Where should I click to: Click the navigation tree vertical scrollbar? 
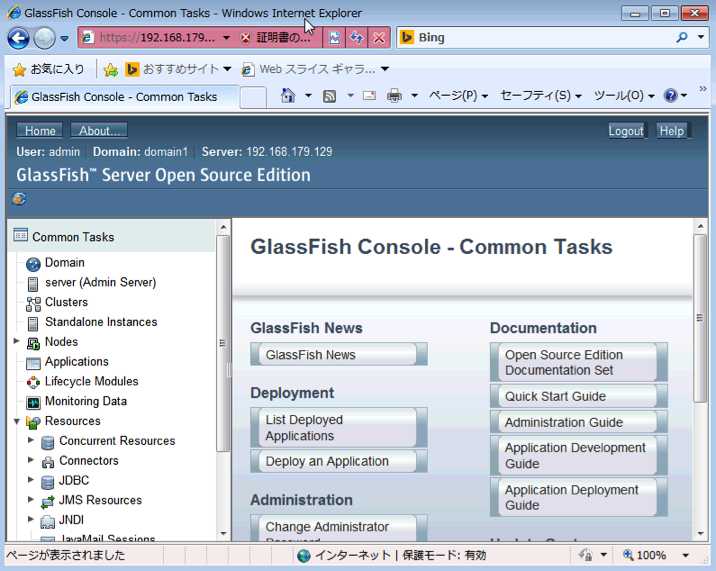tap(223, 343)
